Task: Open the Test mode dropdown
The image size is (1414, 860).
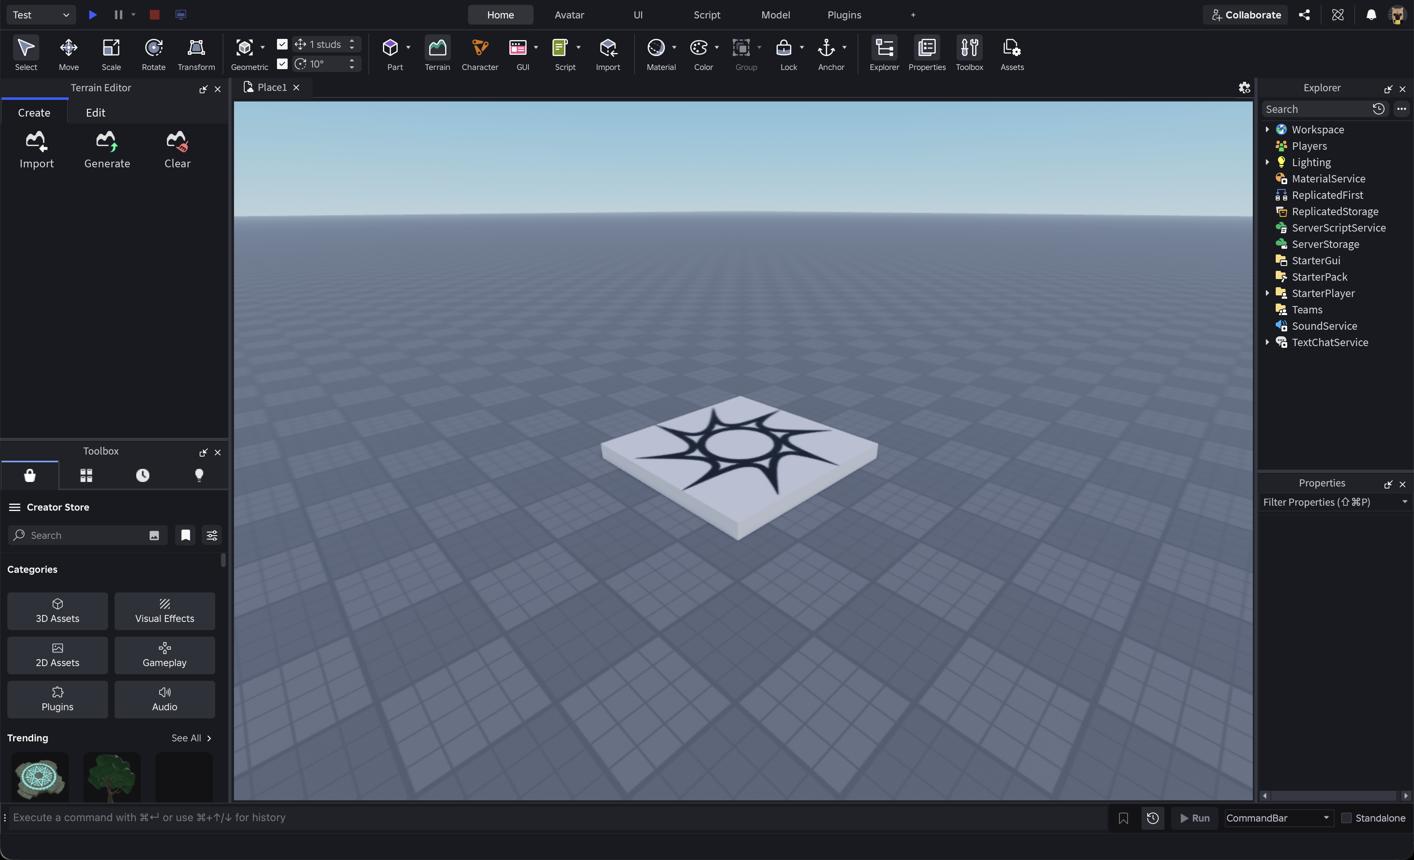Action: [x=41, y=15]
